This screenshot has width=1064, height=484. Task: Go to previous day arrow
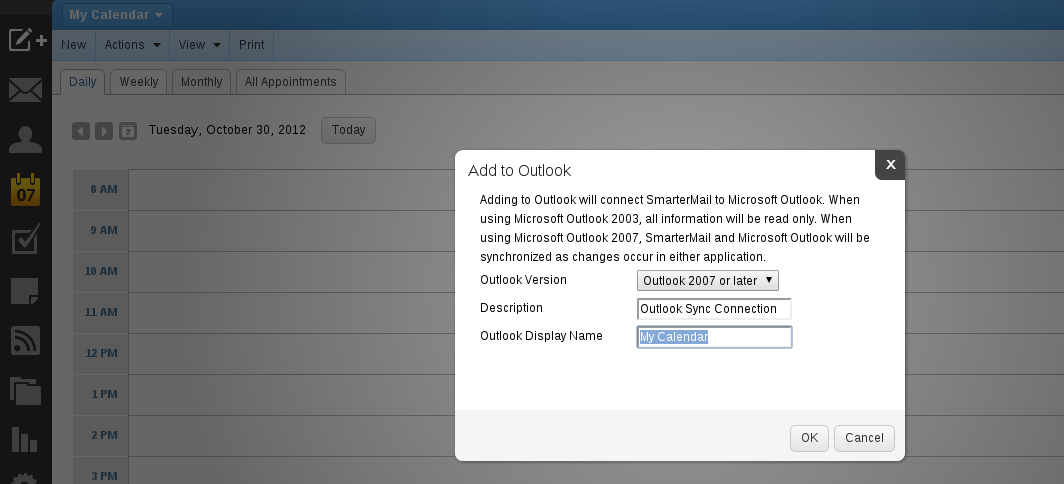[x=81, y=131]
